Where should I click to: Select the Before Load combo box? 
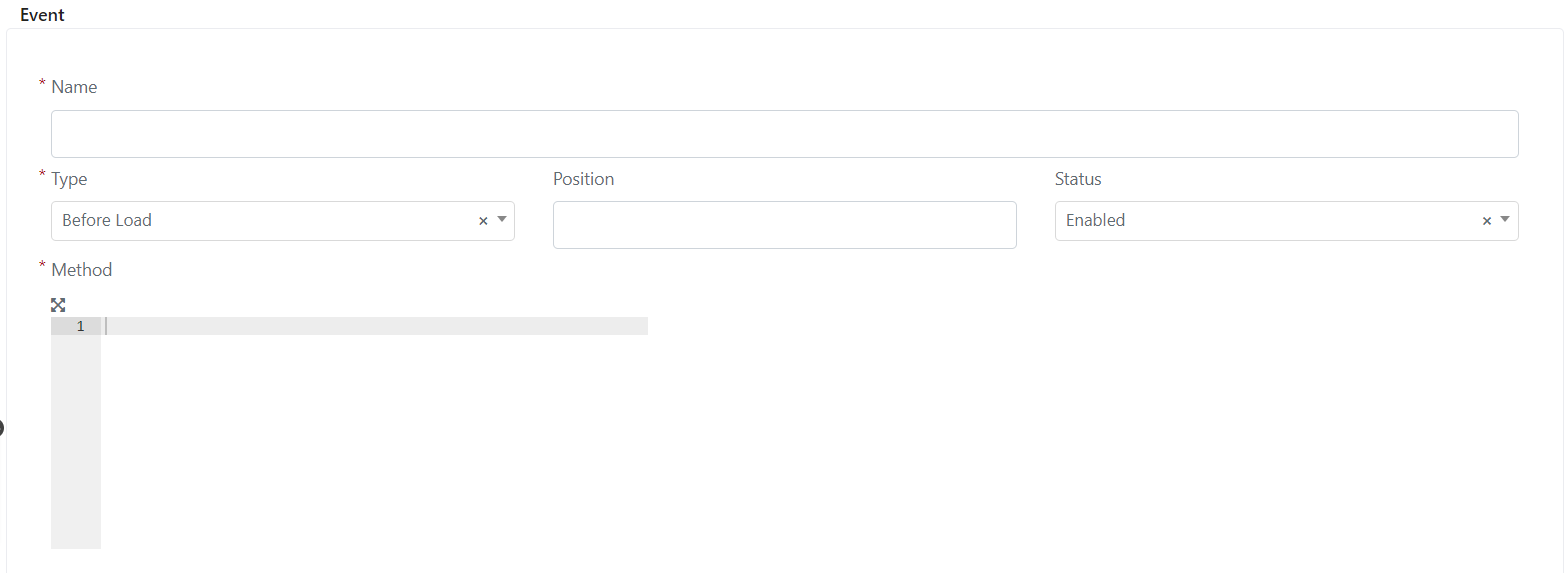coord(283,221)
